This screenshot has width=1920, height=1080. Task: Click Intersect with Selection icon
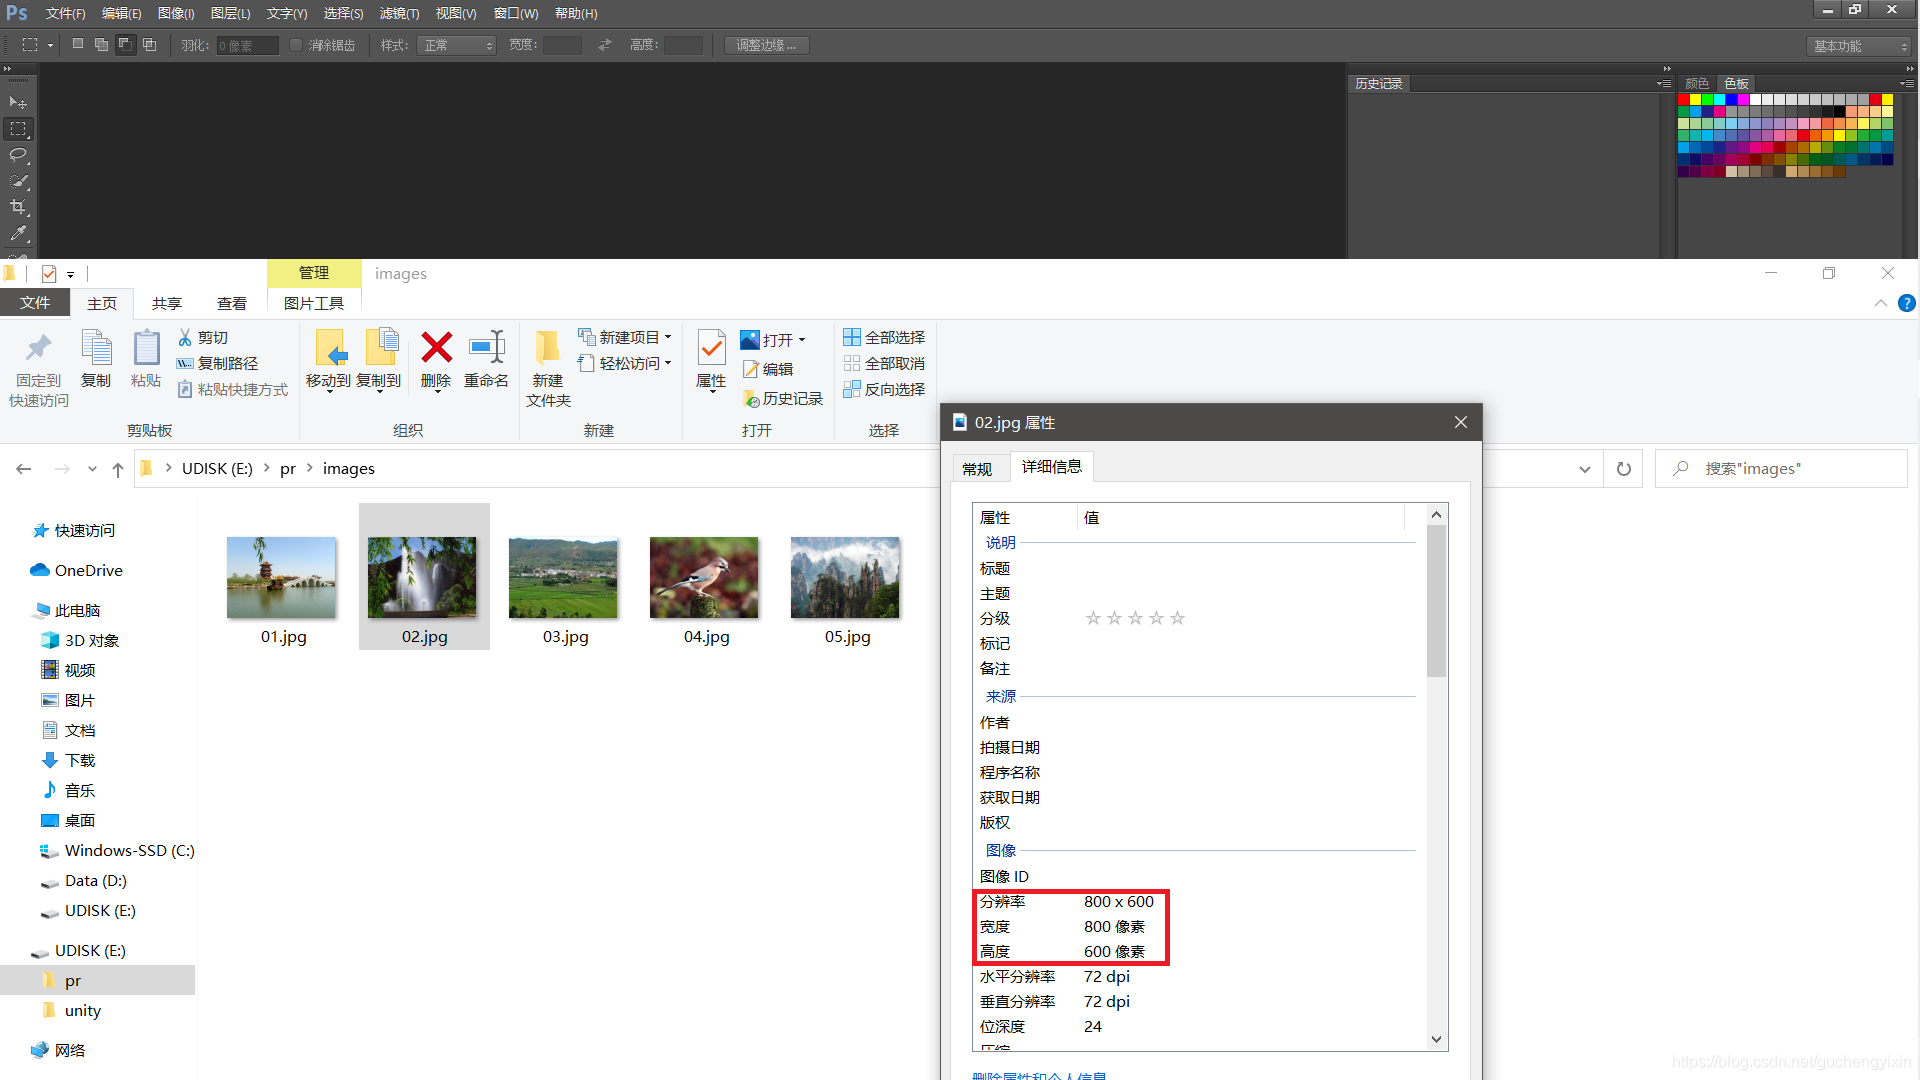pyautogui.click(x=150, y=45)
